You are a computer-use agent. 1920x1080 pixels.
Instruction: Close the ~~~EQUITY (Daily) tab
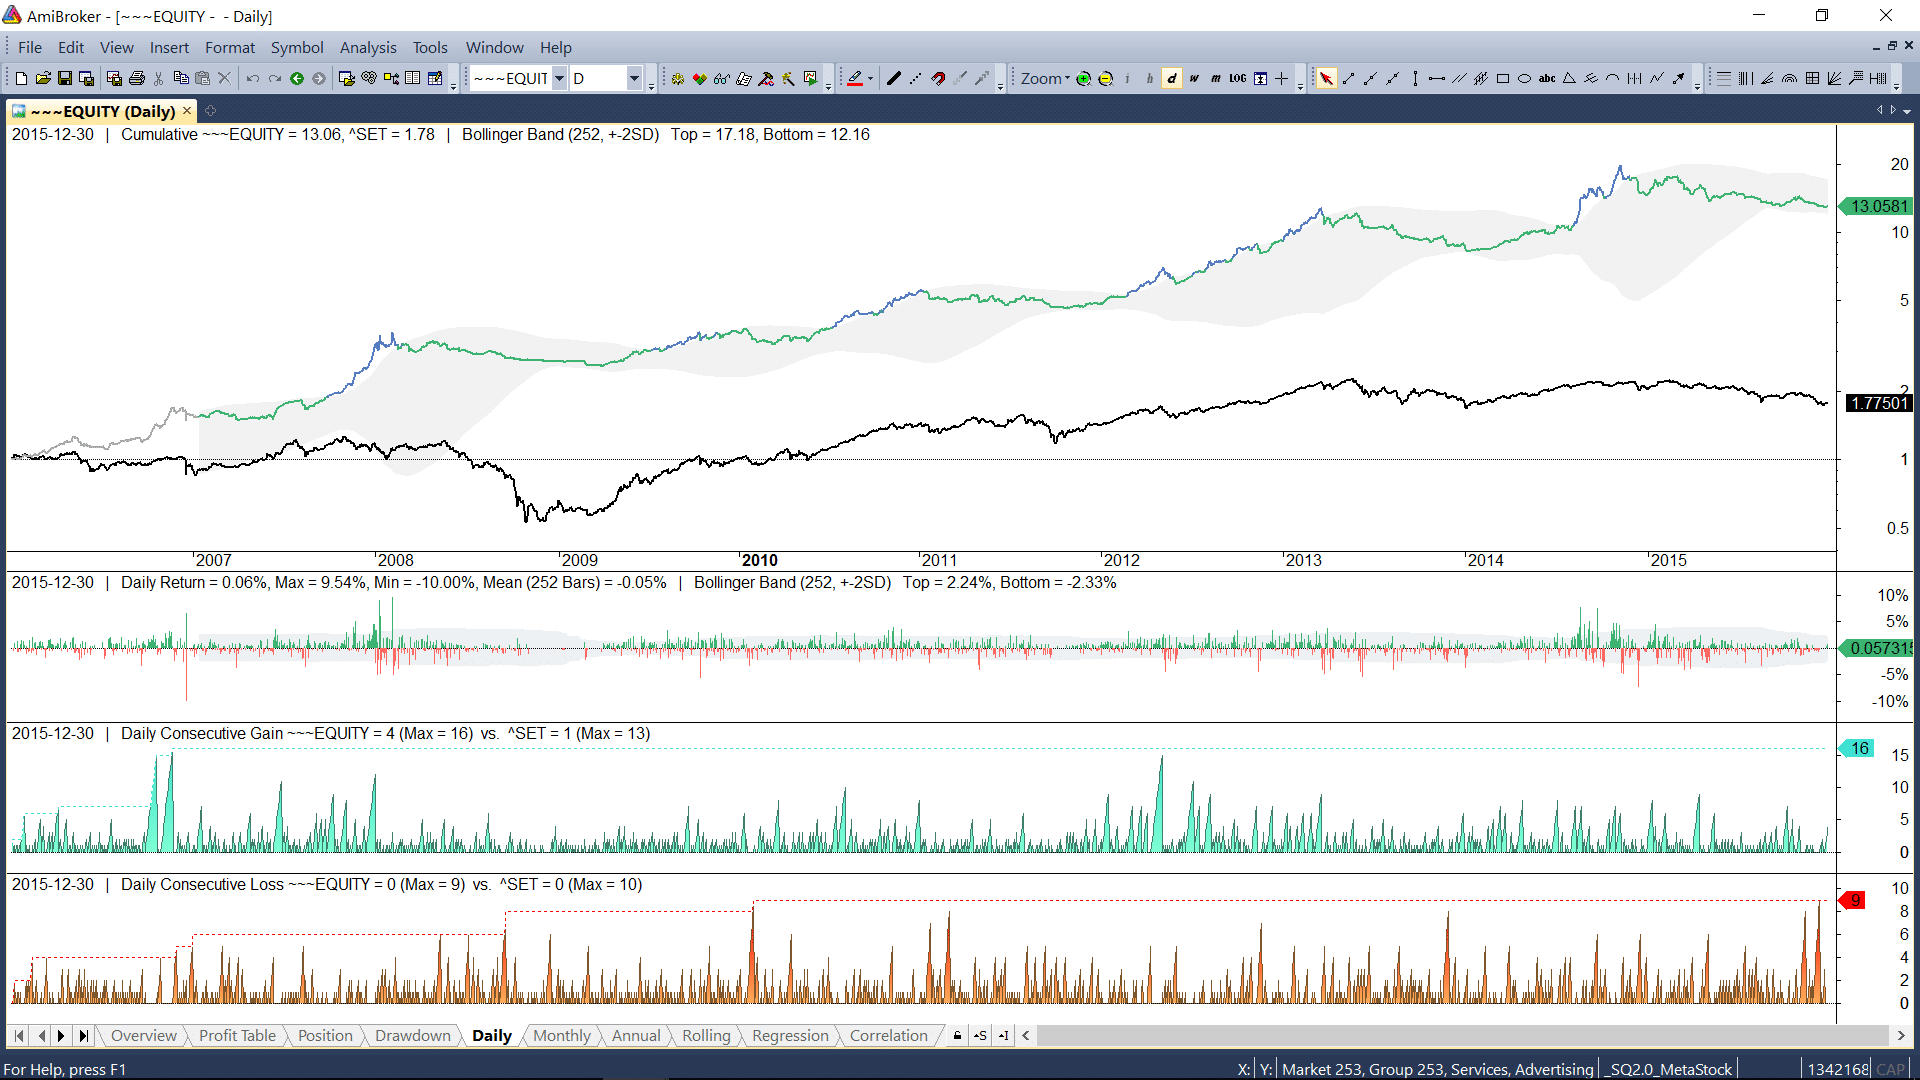pos(187,111)
